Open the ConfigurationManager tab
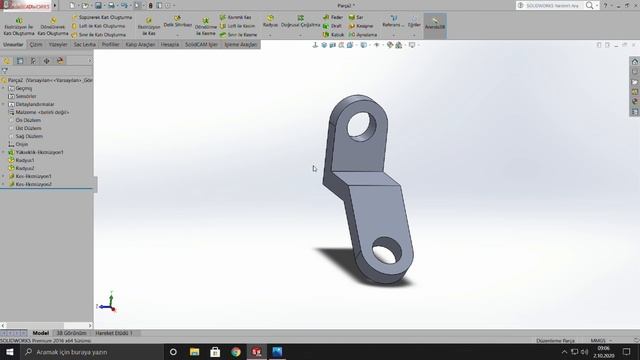Image resolution: width=640 pixels, height=360 pixels. click(x=33, y=61)
